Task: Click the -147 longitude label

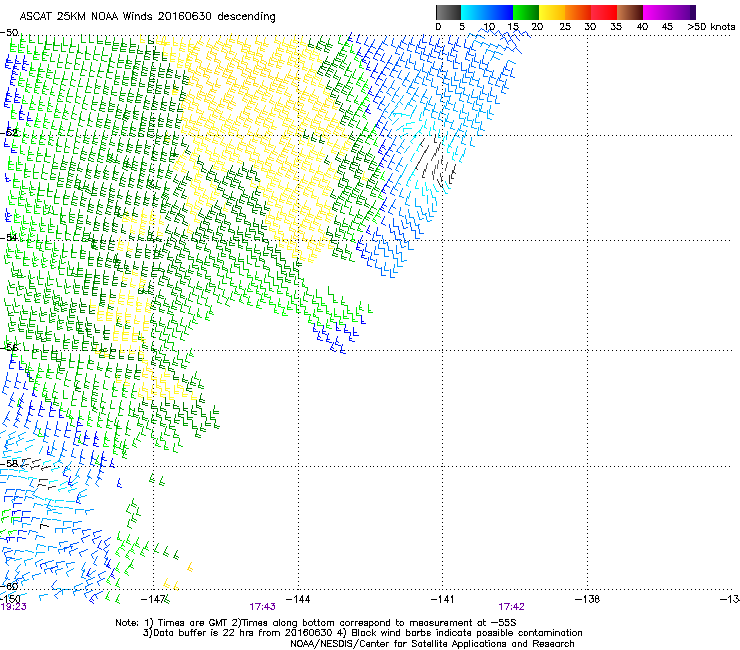Action: point(153,599)
